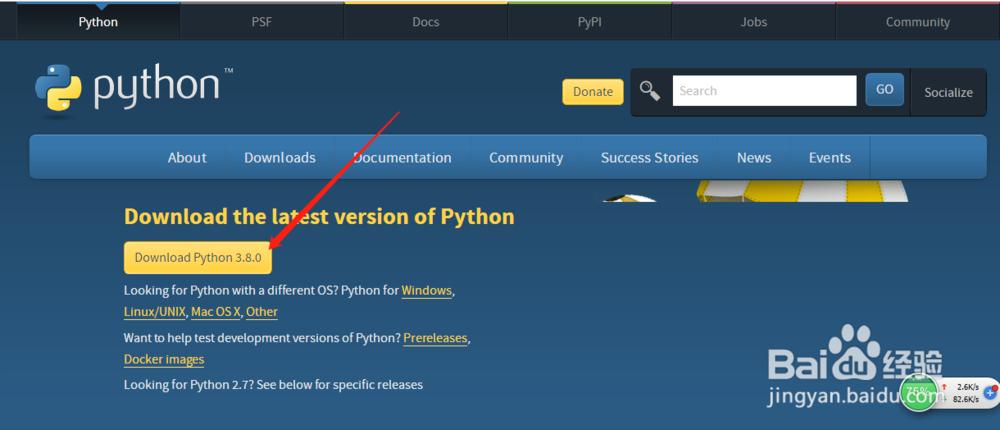Expand the Documentation navigation menu
The height and width of the screenshot is (430, 1000).
pos(402,157)
